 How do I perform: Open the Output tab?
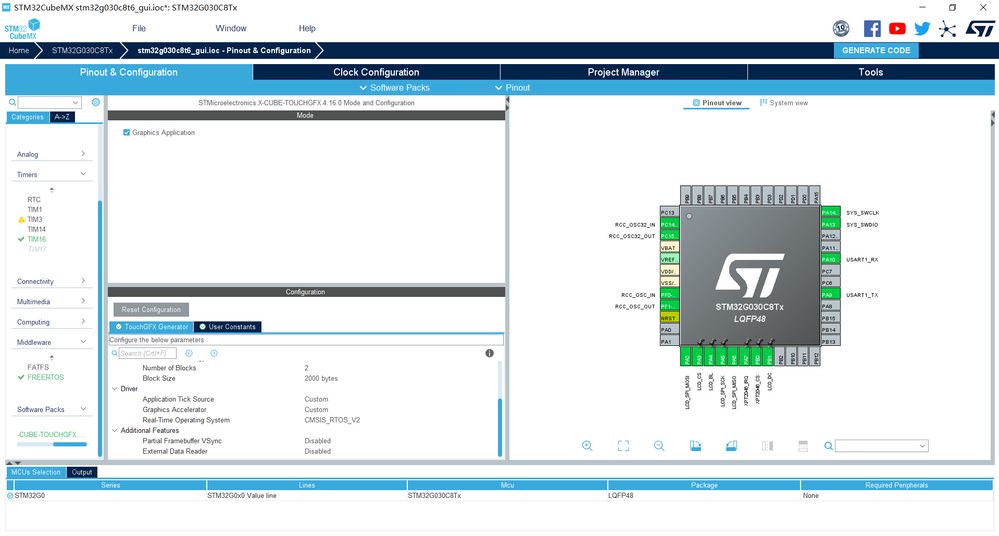[82, 472]
